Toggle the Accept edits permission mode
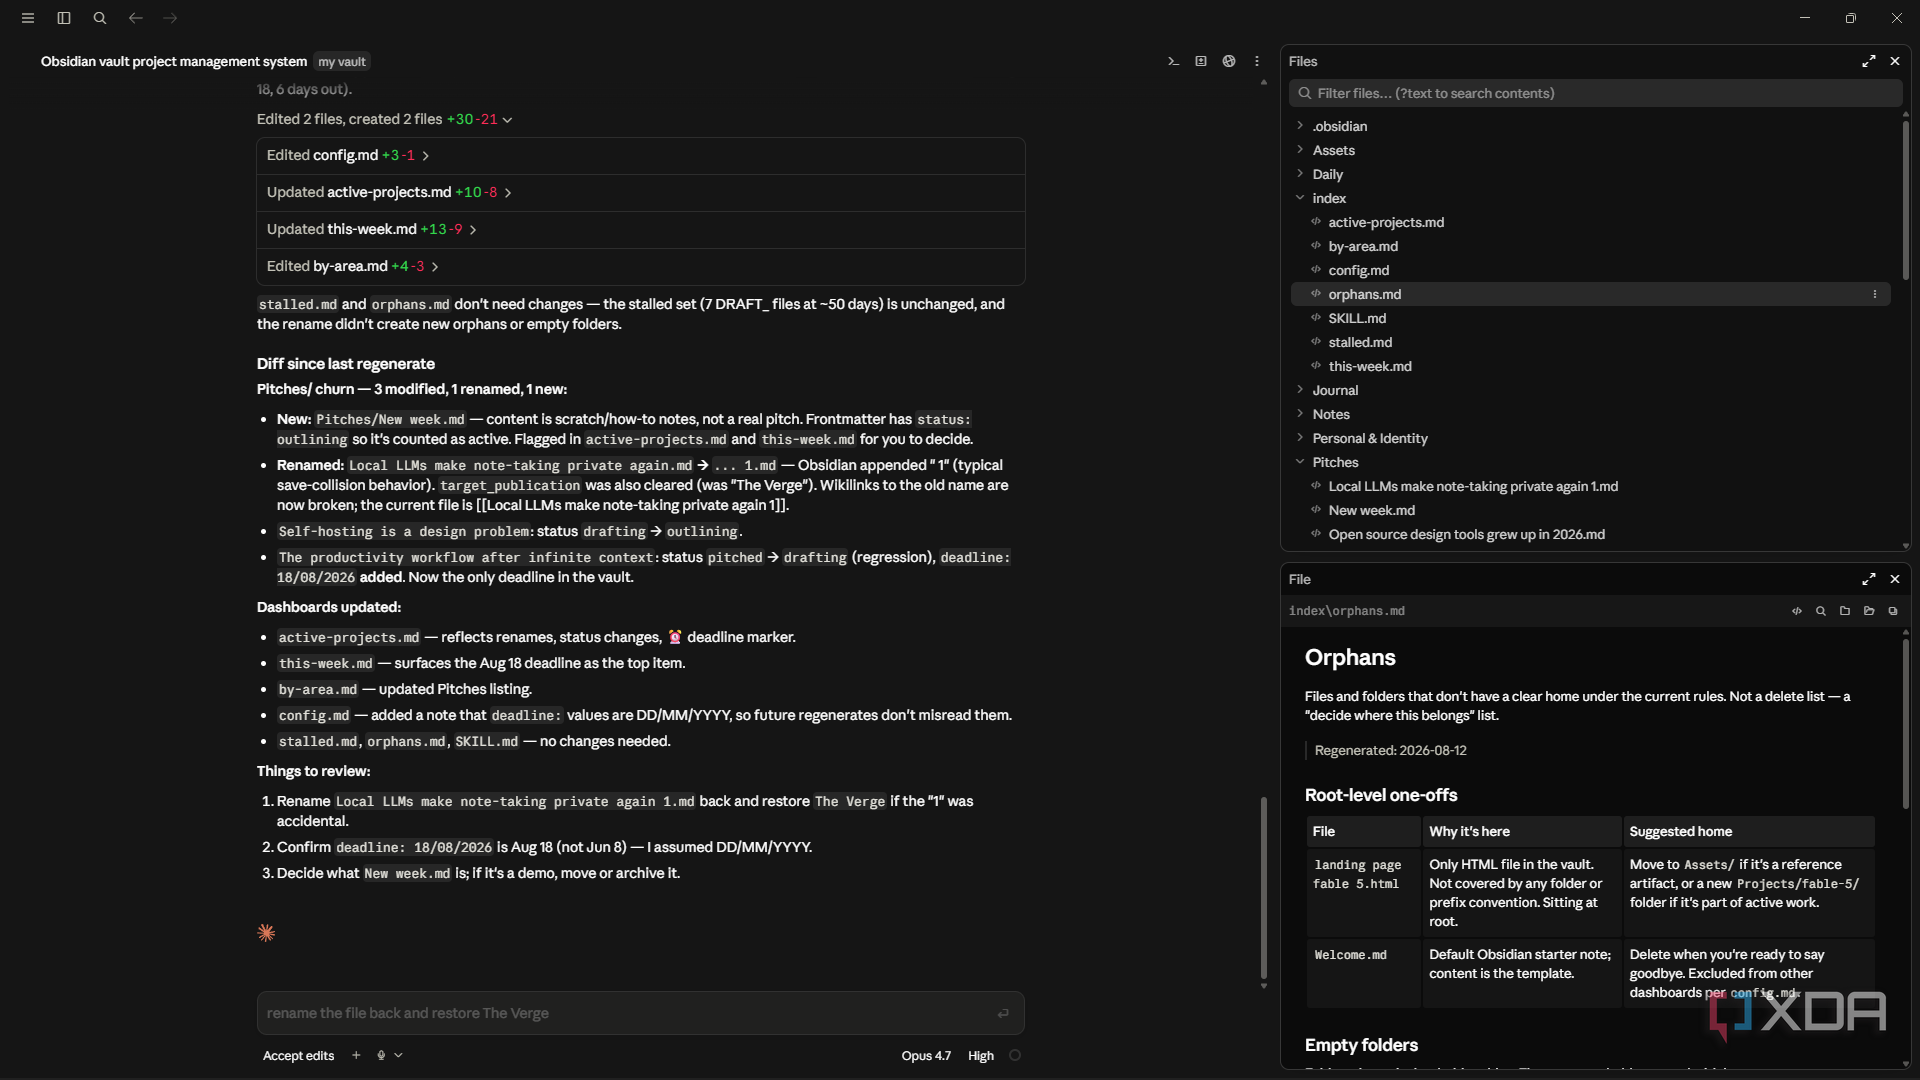 (x=298, y=1055)
